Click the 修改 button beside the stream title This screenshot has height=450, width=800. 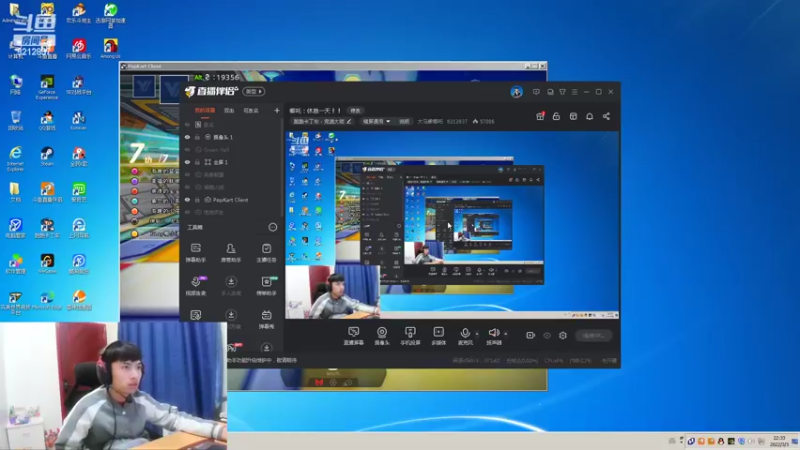(356, 111)
